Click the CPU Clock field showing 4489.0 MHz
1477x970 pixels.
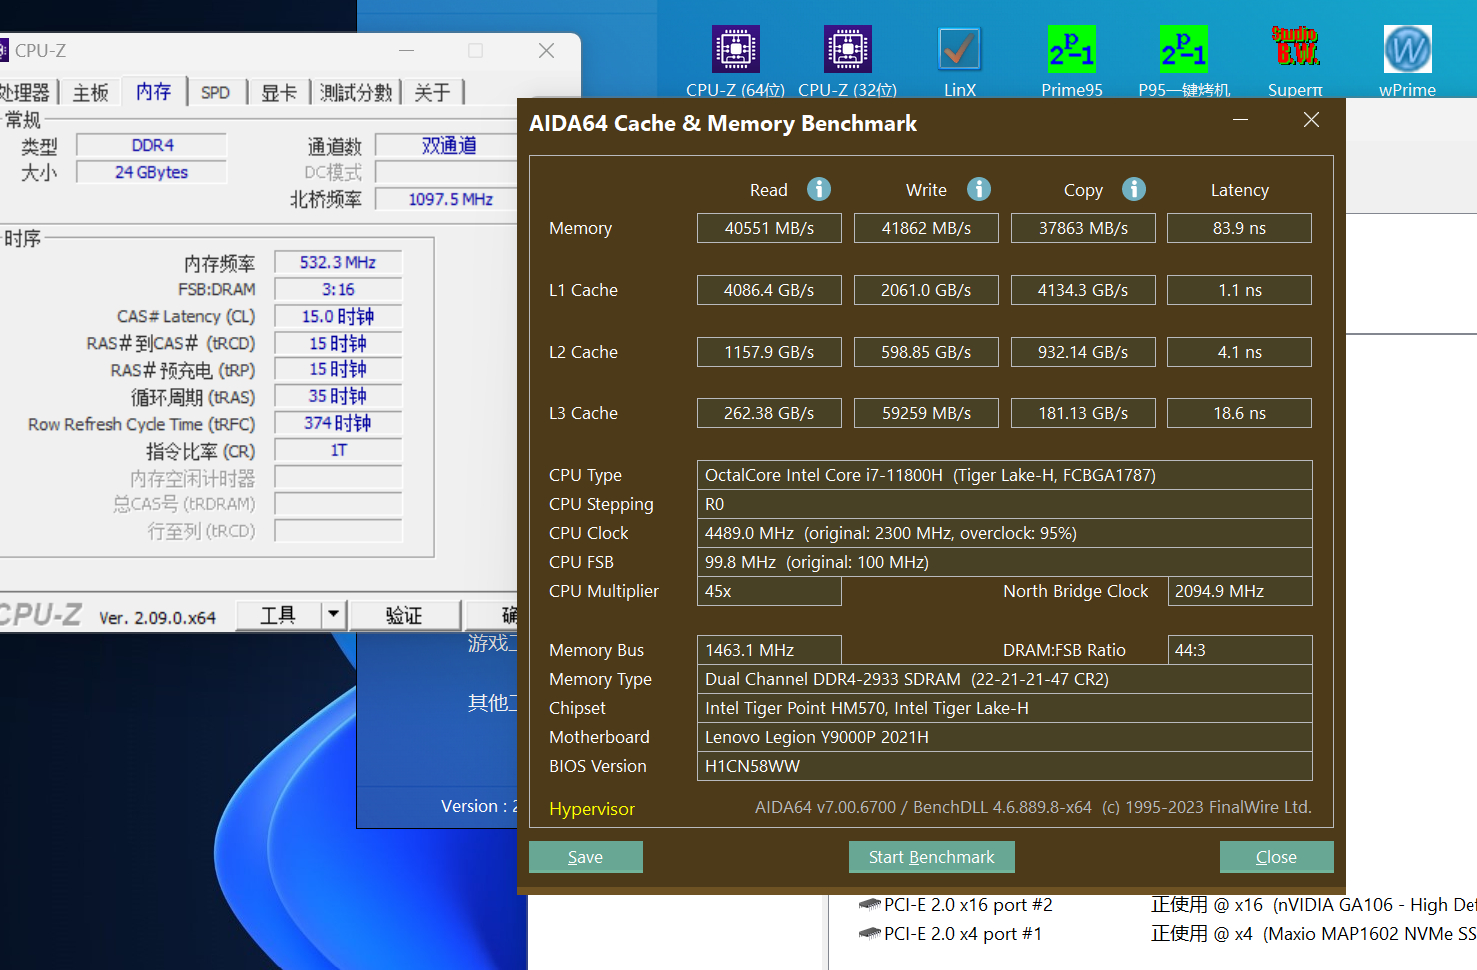pos(1004,533)
